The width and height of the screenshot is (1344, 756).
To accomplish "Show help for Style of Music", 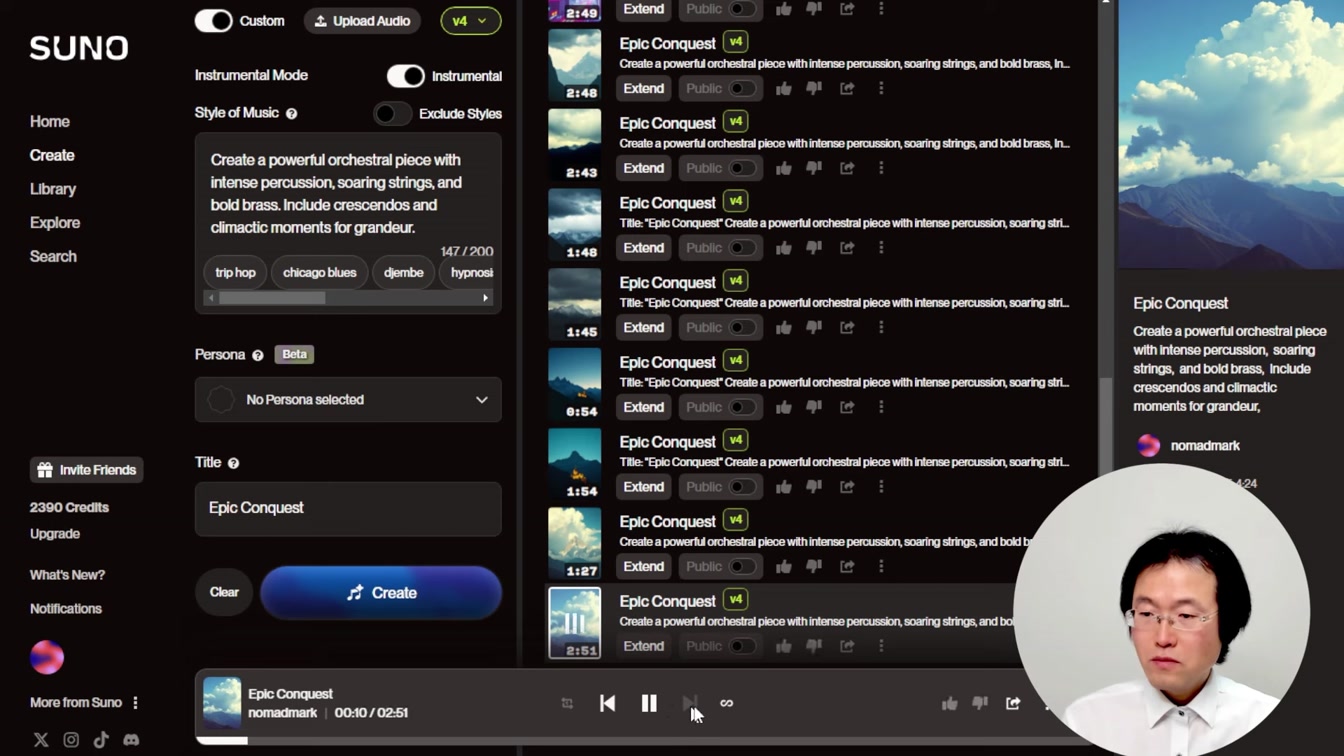I will coord(292,114).
